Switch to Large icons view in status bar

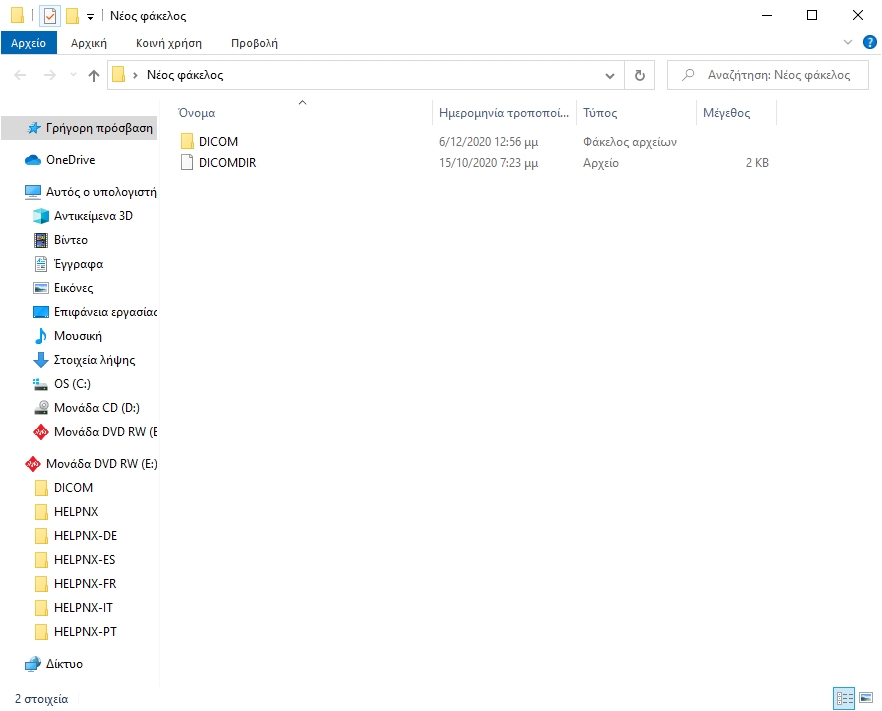point(866,699)
